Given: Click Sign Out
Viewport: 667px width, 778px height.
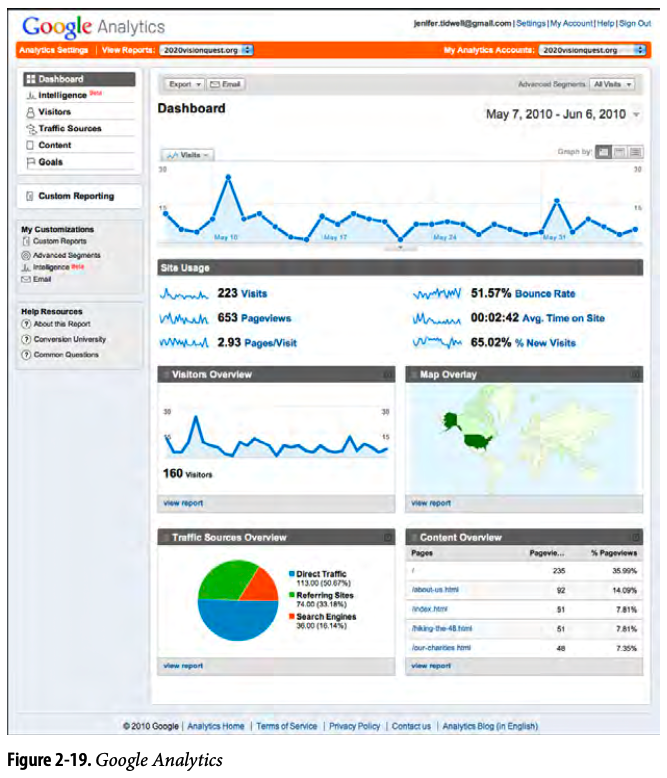Looking at the screenshot, I should pyautogui.click(x=635, y=23).
